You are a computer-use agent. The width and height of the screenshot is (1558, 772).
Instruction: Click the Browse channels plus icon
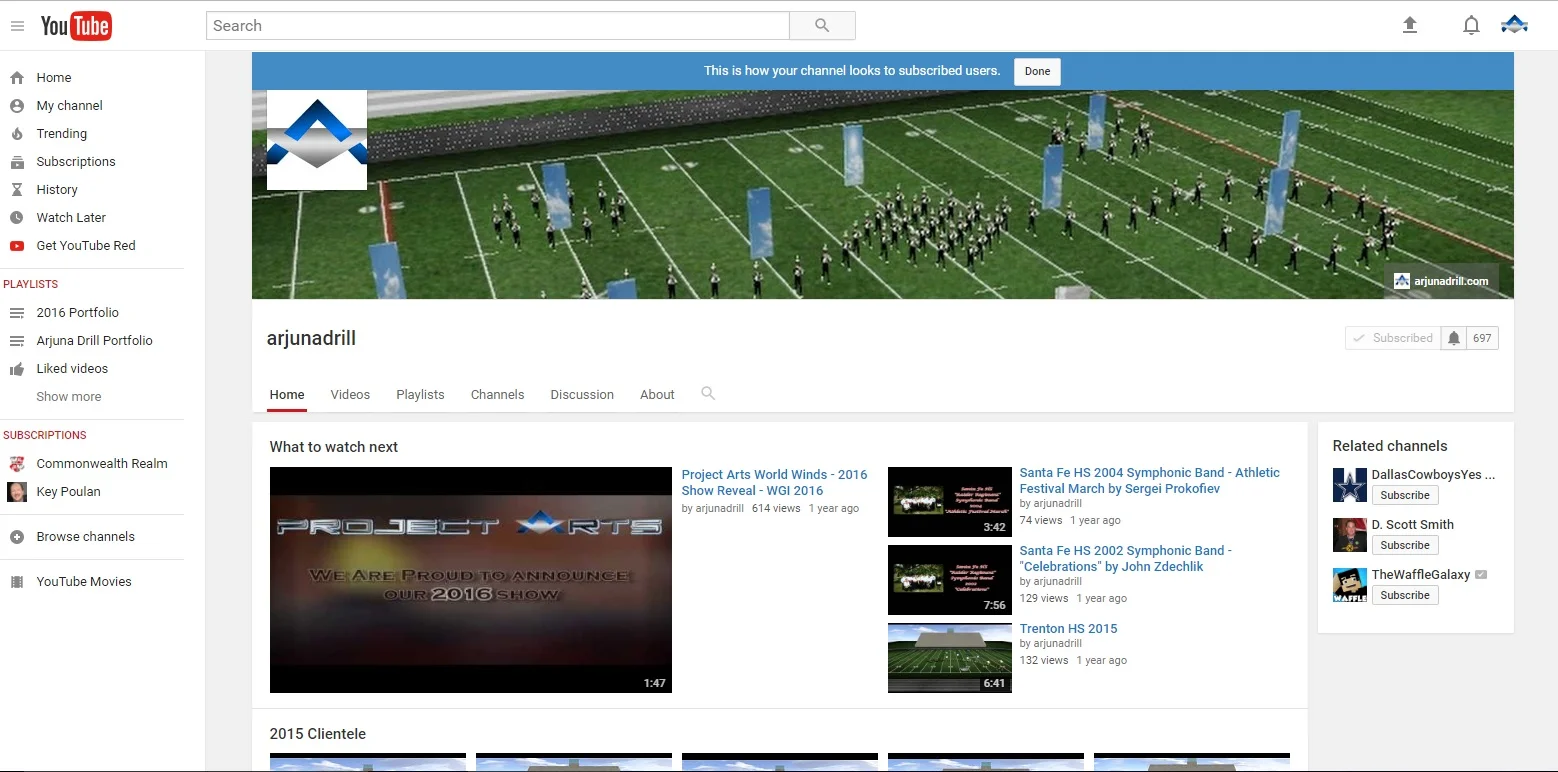[x=17, y=536]
